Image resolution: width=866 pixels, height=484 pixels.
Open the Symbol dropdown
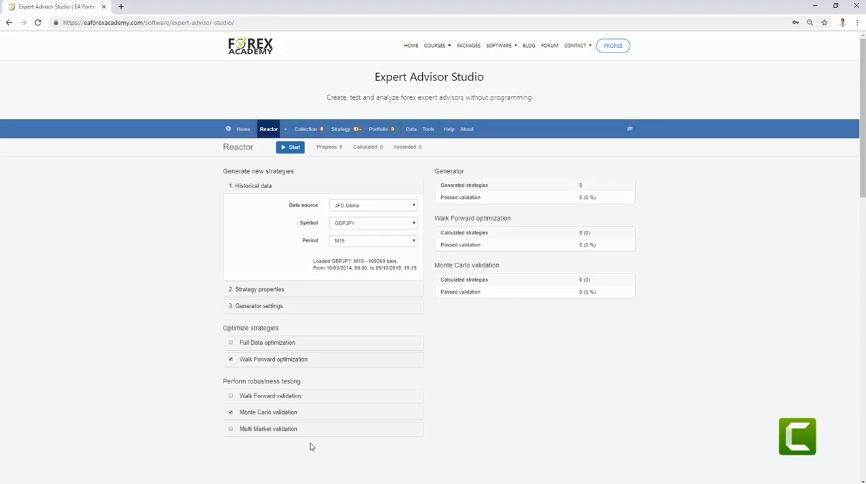click(373, 223)
